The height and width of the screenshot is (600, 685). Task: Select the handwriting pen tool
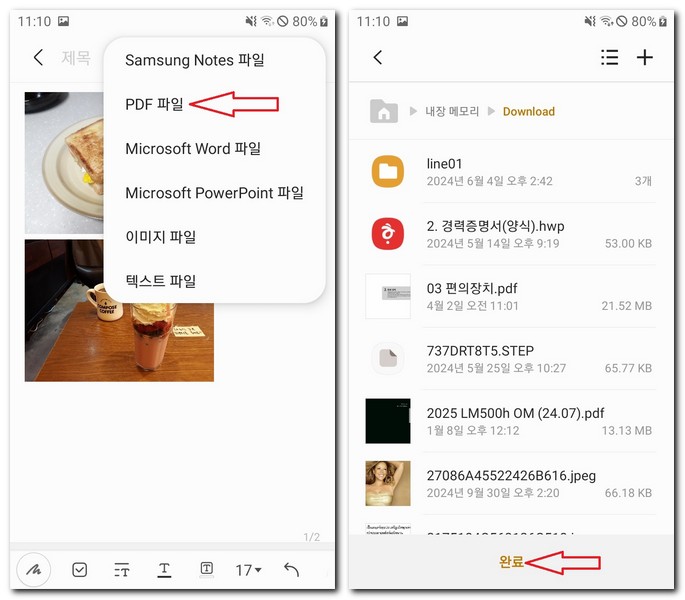34,569
